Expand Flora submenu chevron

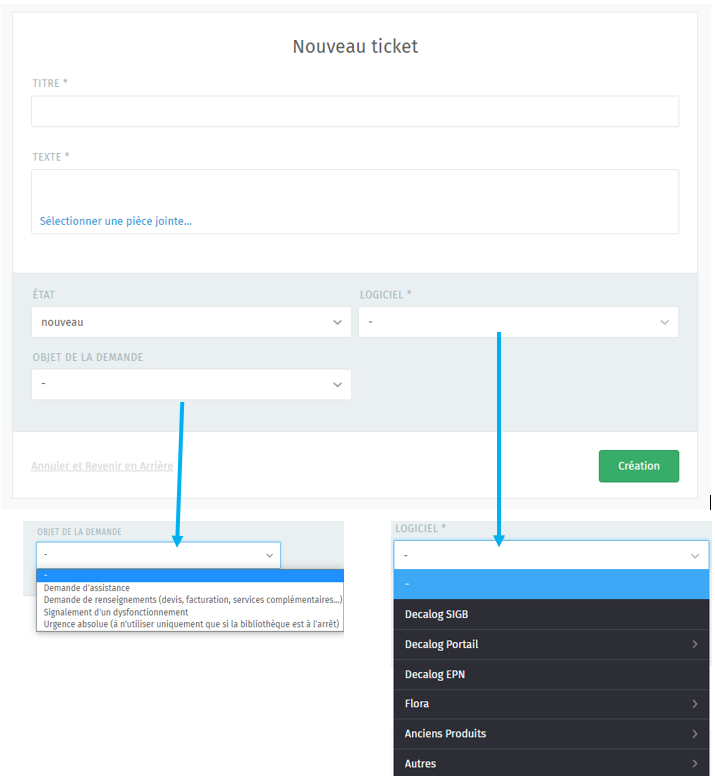[x=695, y=704]
